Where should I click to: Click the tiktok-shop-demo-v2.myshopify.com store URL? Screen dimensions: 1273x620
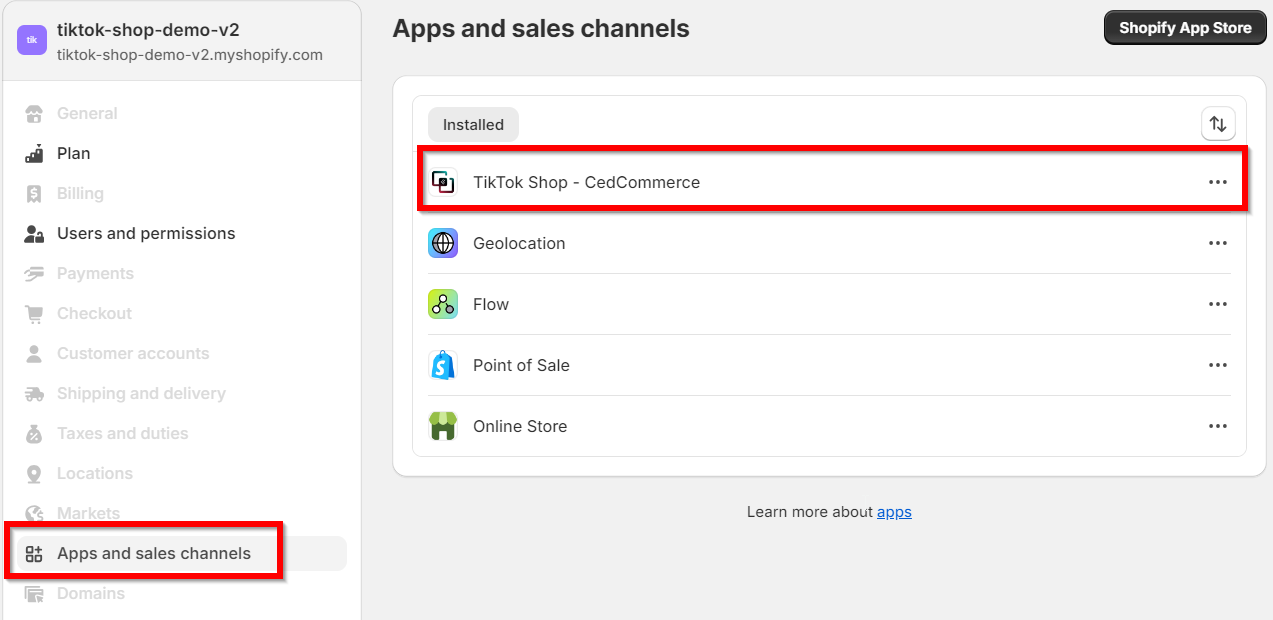(190, 55)
